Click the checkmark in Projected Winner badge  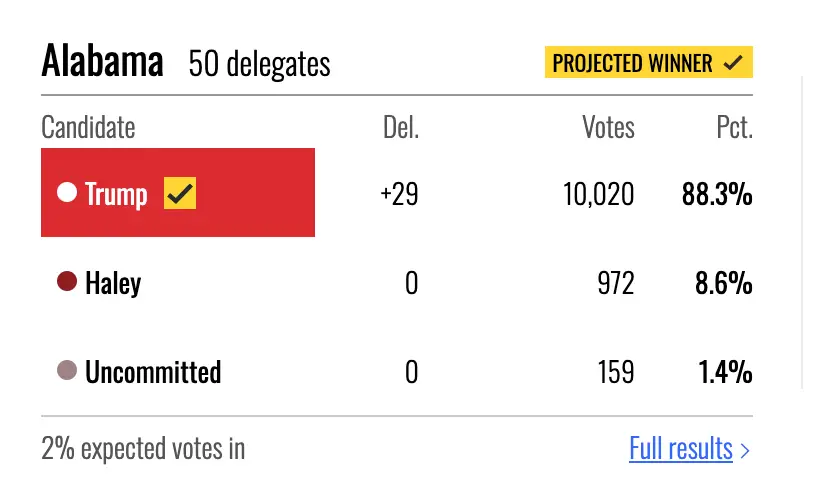coord(733,63)
